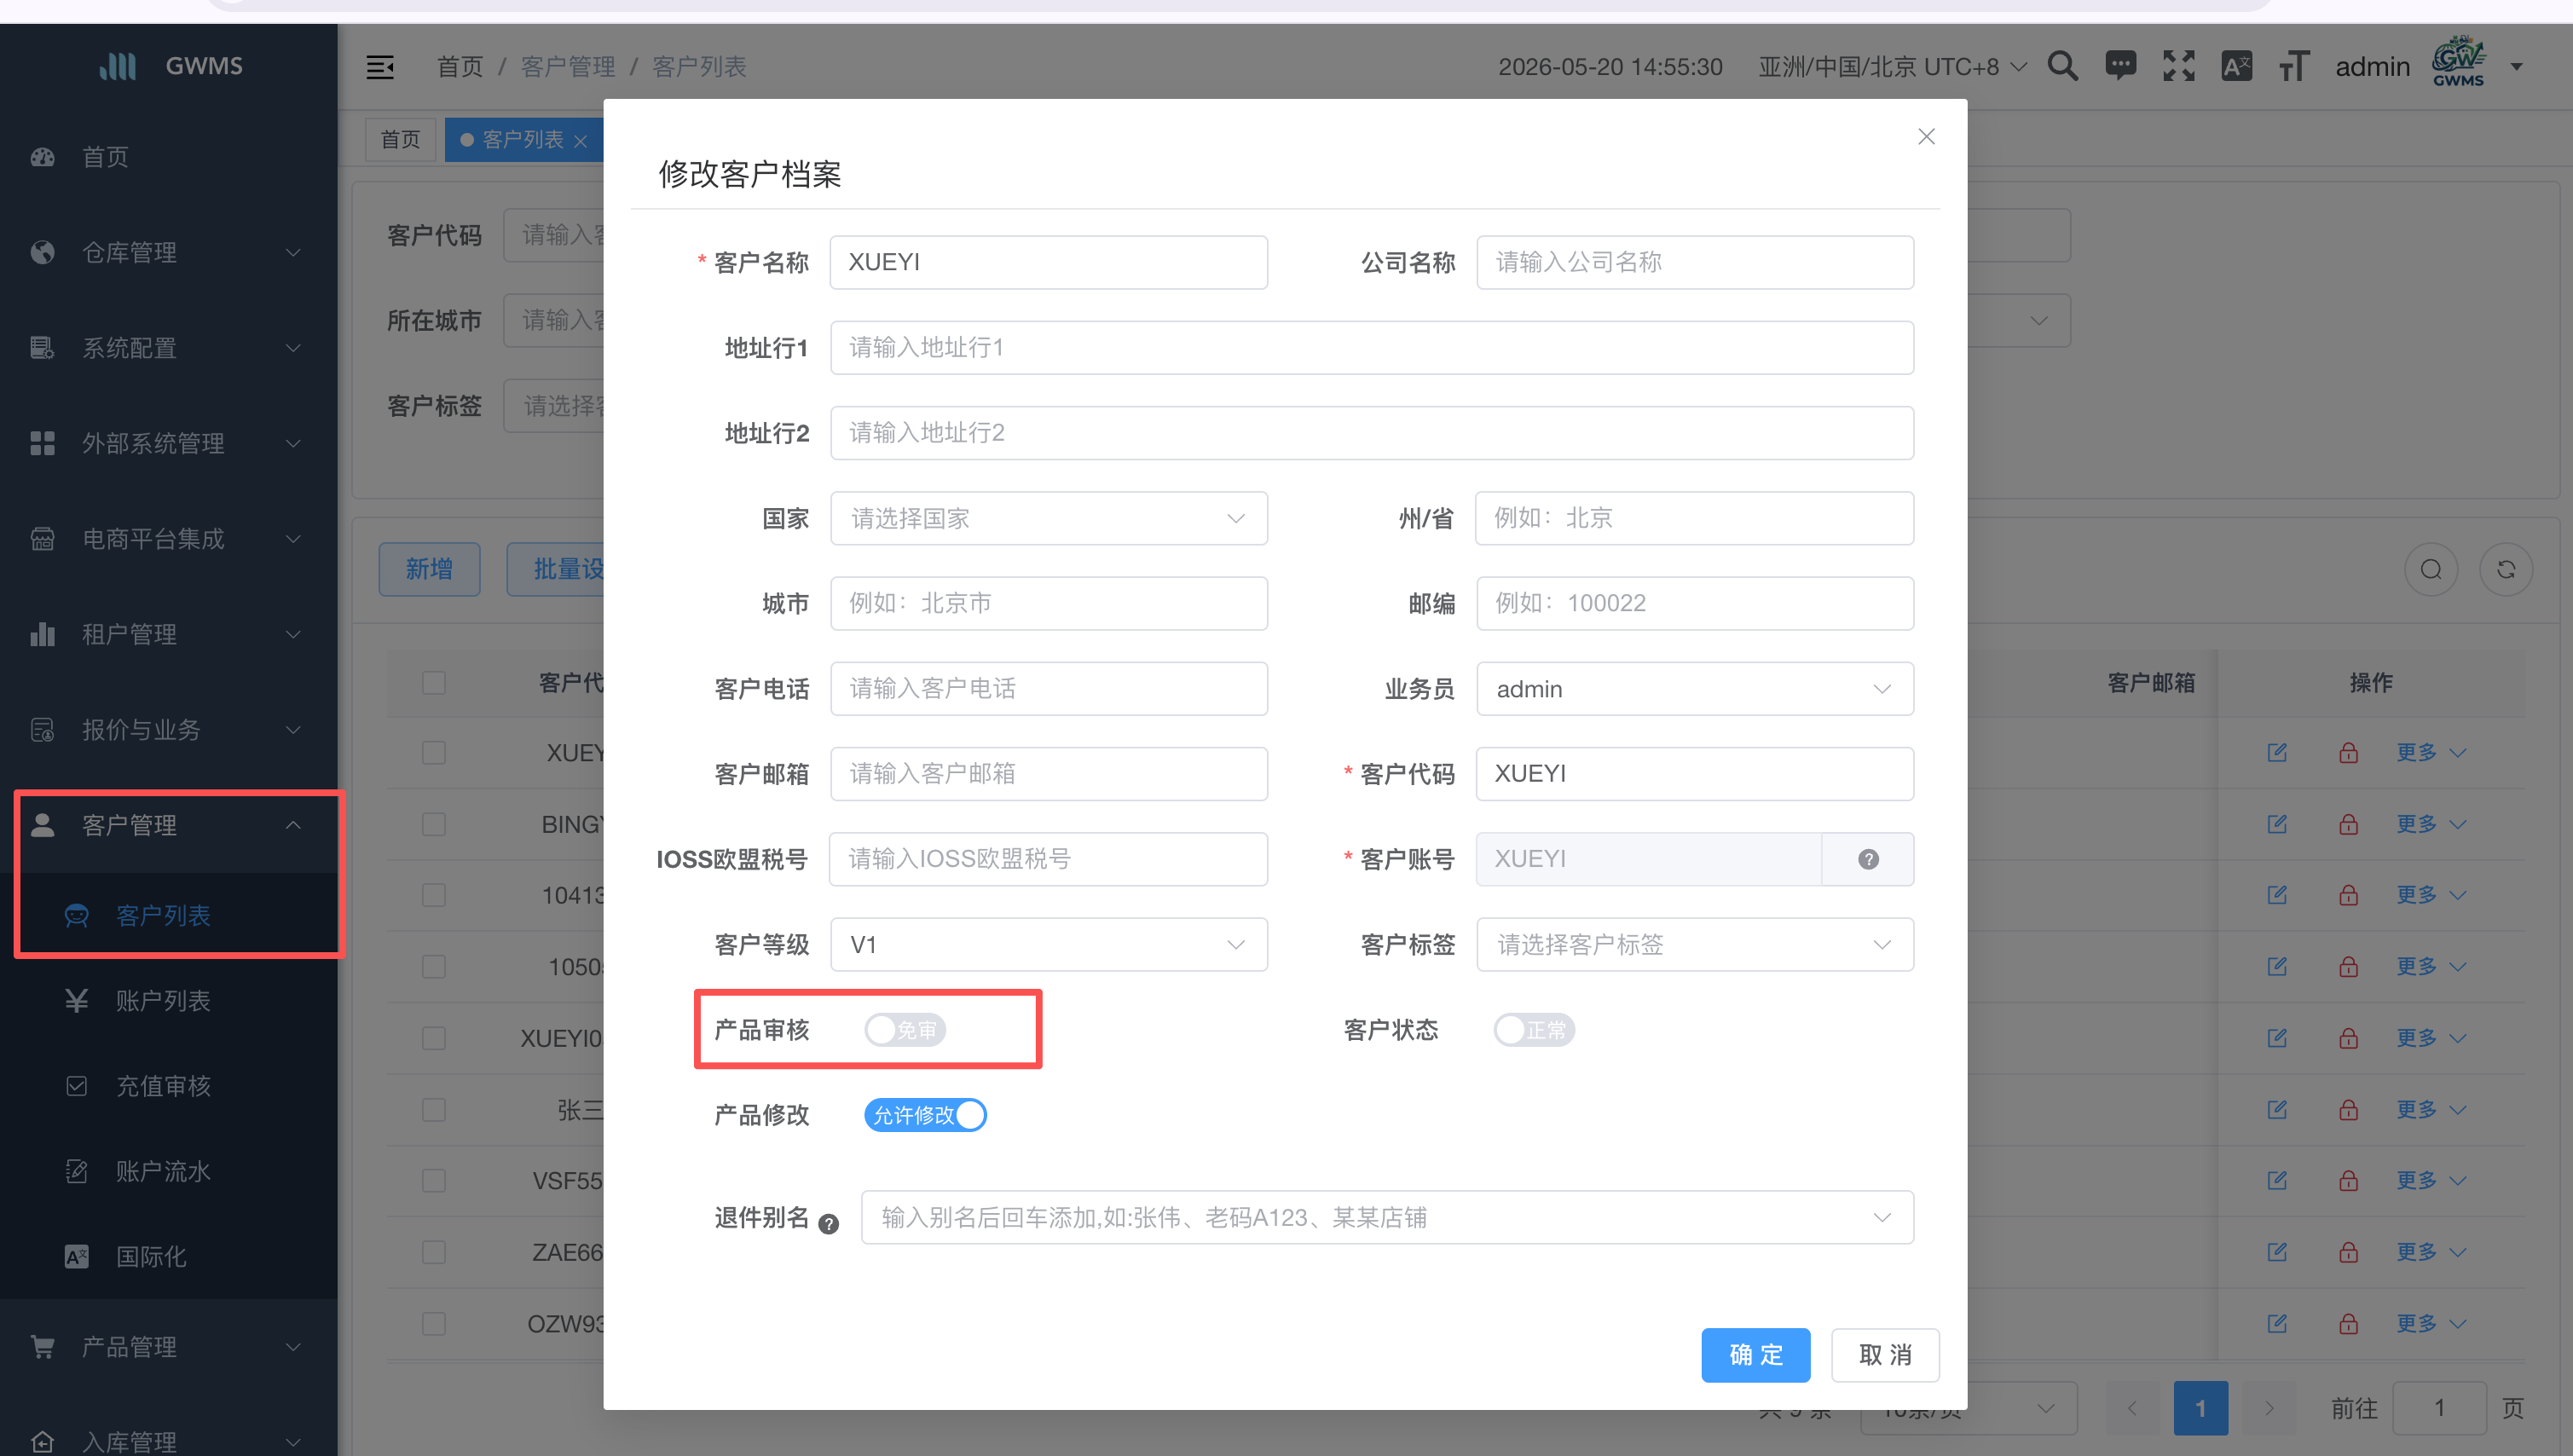2573x1456 pixels.
Task: Click the IOSS欧盟税号 input field
Action: pyautogui.click(x=1049, y=859)
